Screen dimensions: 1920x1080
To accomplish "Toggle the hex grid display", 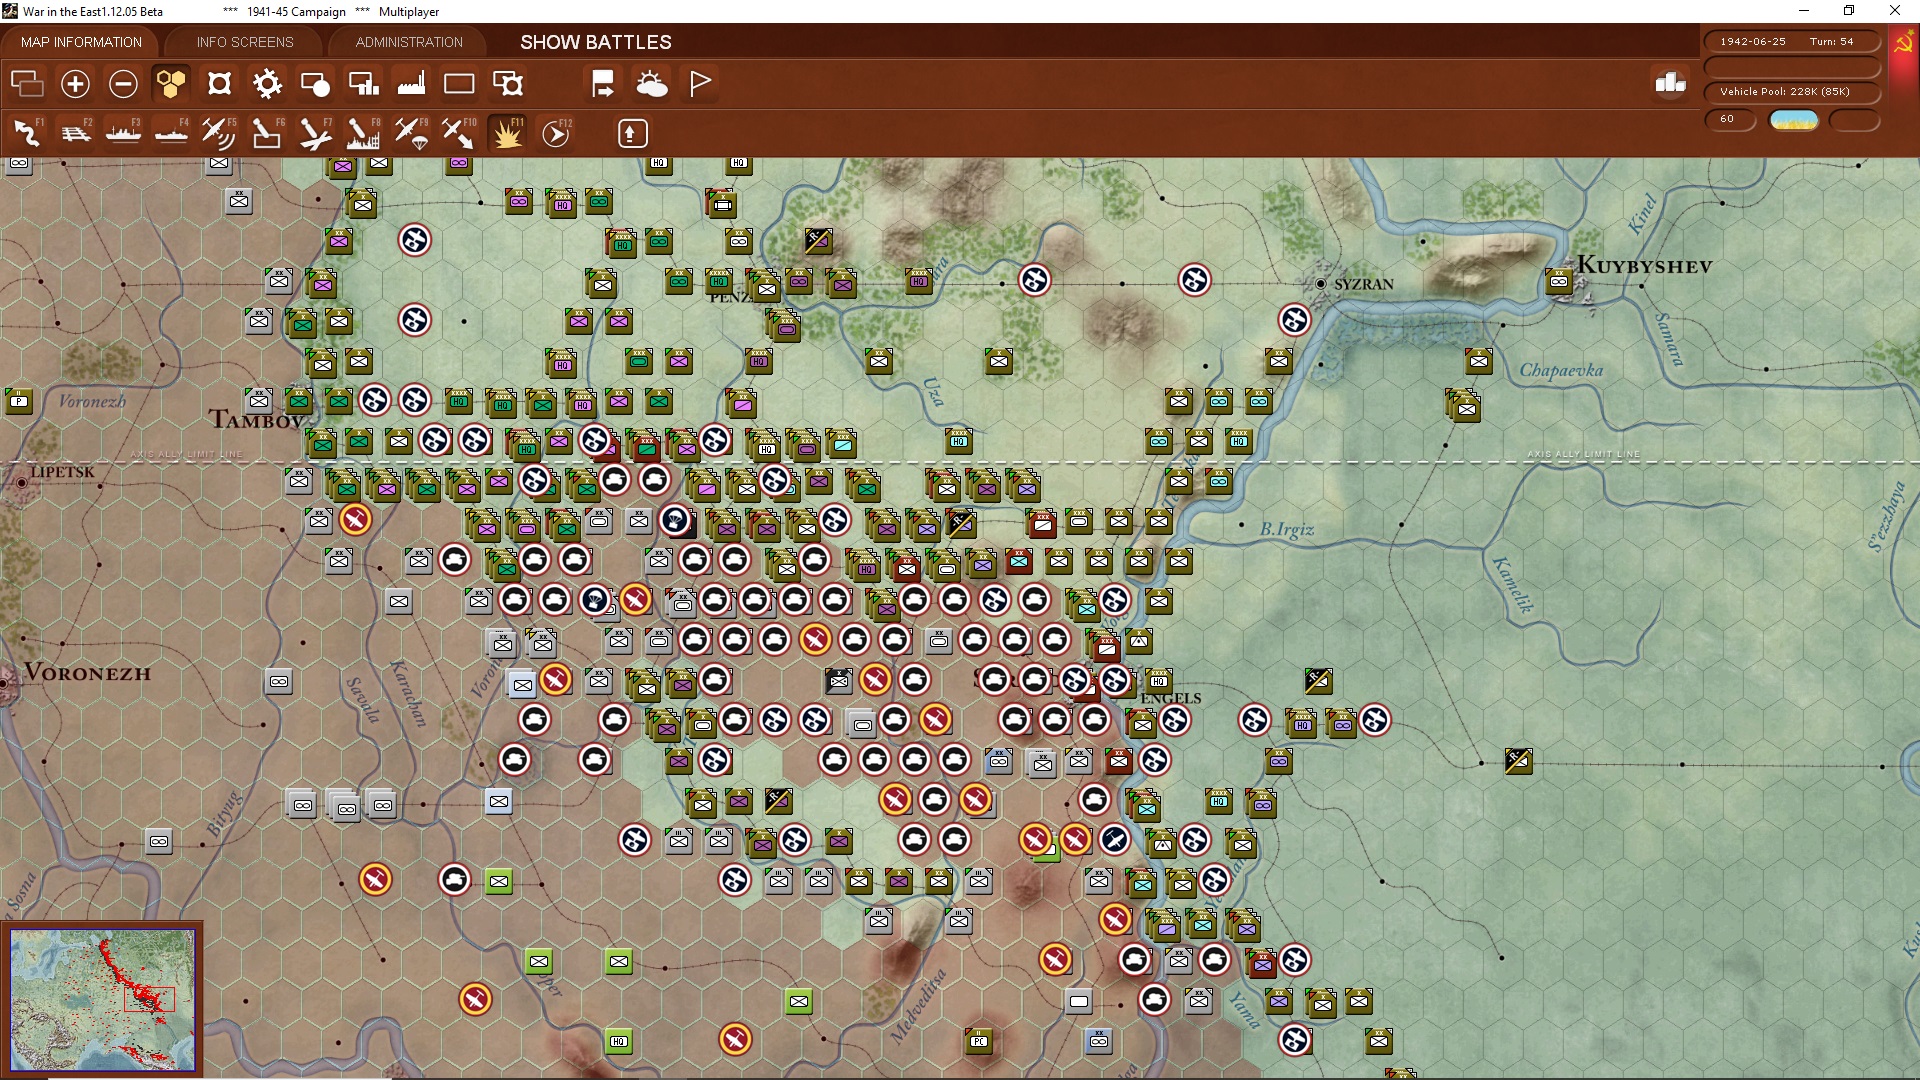I will pos(171,84).
